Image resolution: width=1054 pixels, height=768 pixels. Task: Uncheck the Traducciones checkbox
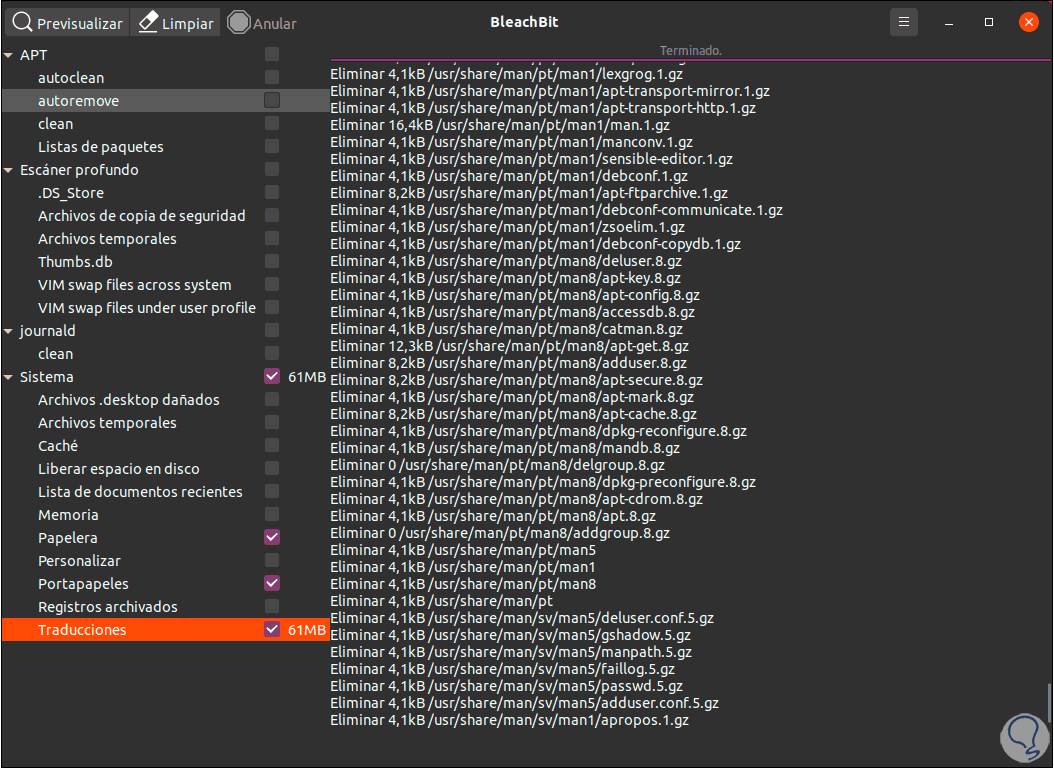click(x=272, y=629)
